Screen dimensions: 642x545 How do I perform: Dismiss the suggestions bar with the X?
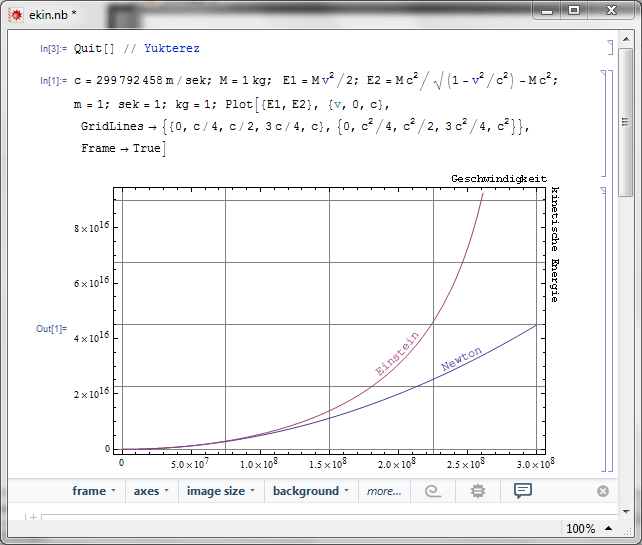[x=602, y=491]
